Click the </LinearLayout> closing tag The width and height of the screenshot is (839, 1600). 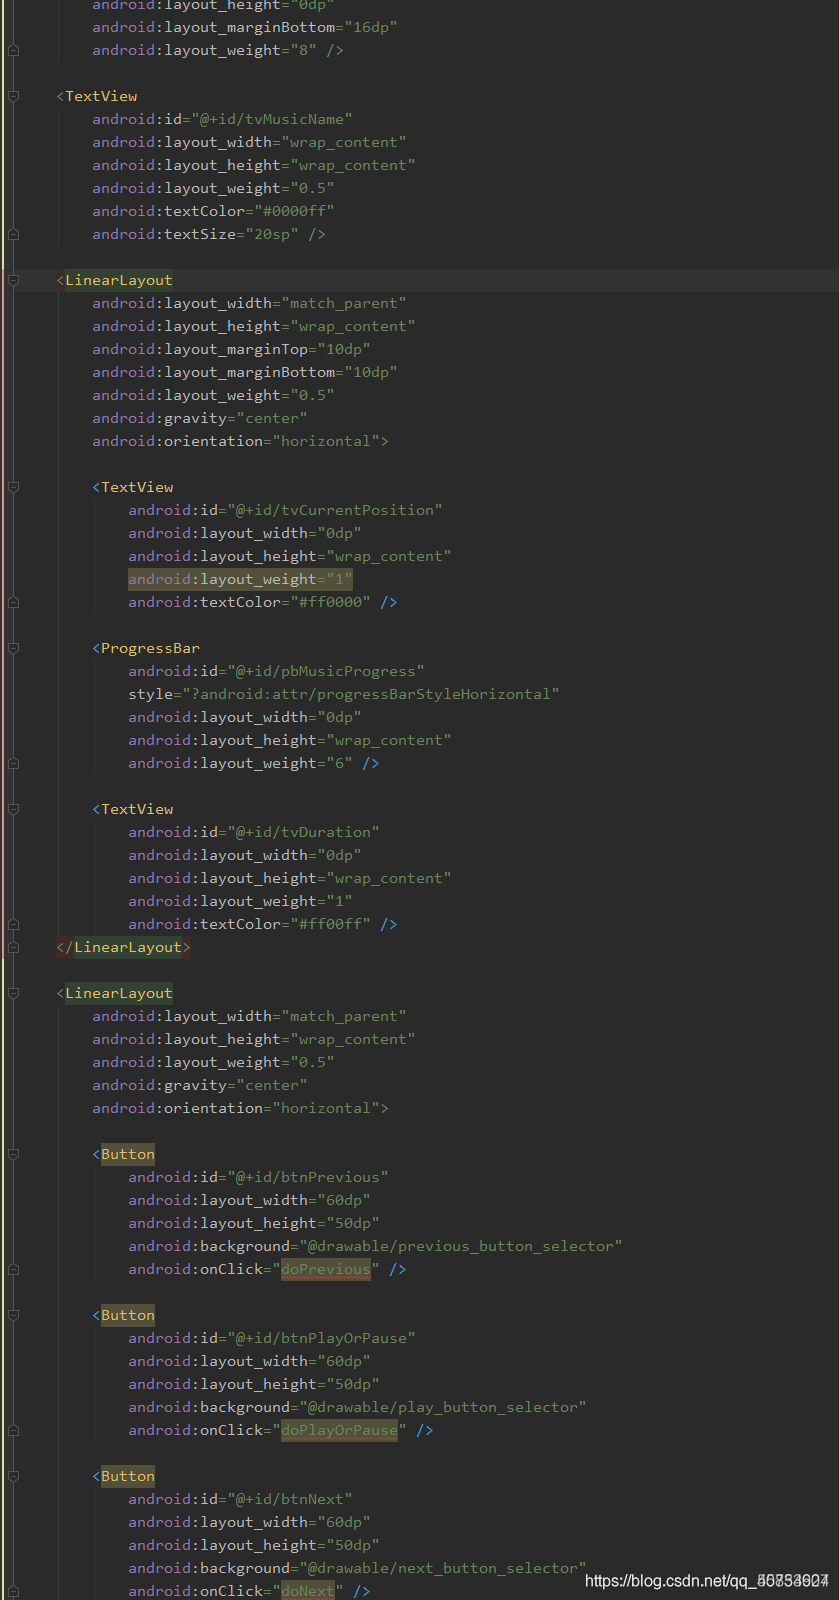(x=123, y=947)
